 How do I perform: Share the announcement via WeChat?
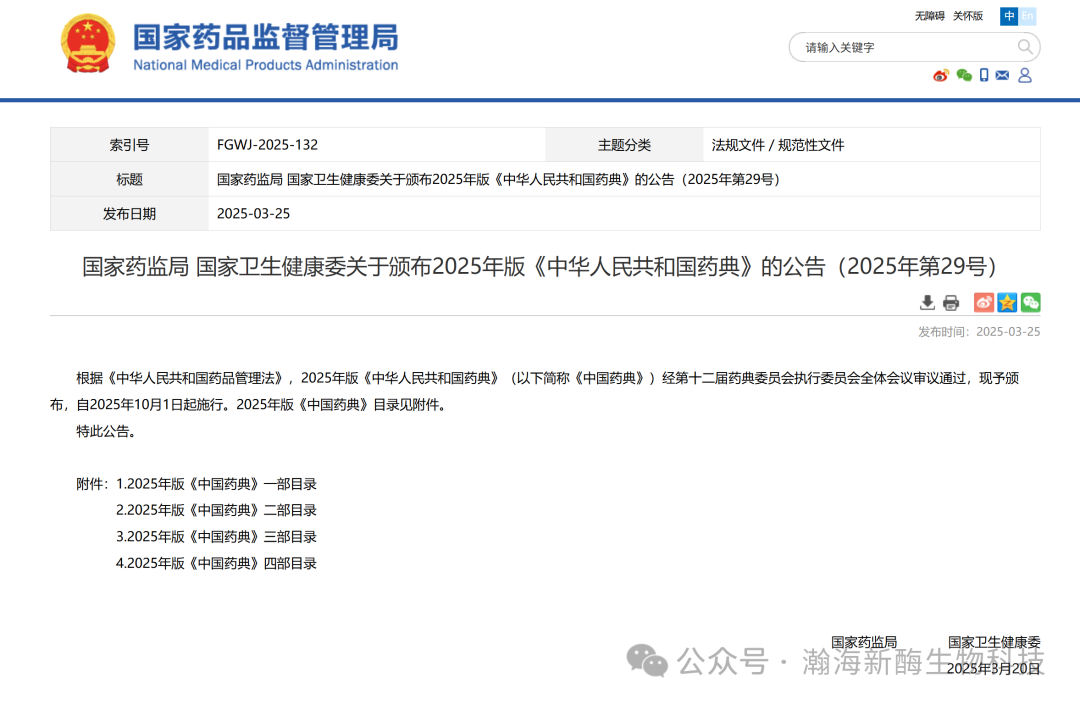pos(1028,302)
